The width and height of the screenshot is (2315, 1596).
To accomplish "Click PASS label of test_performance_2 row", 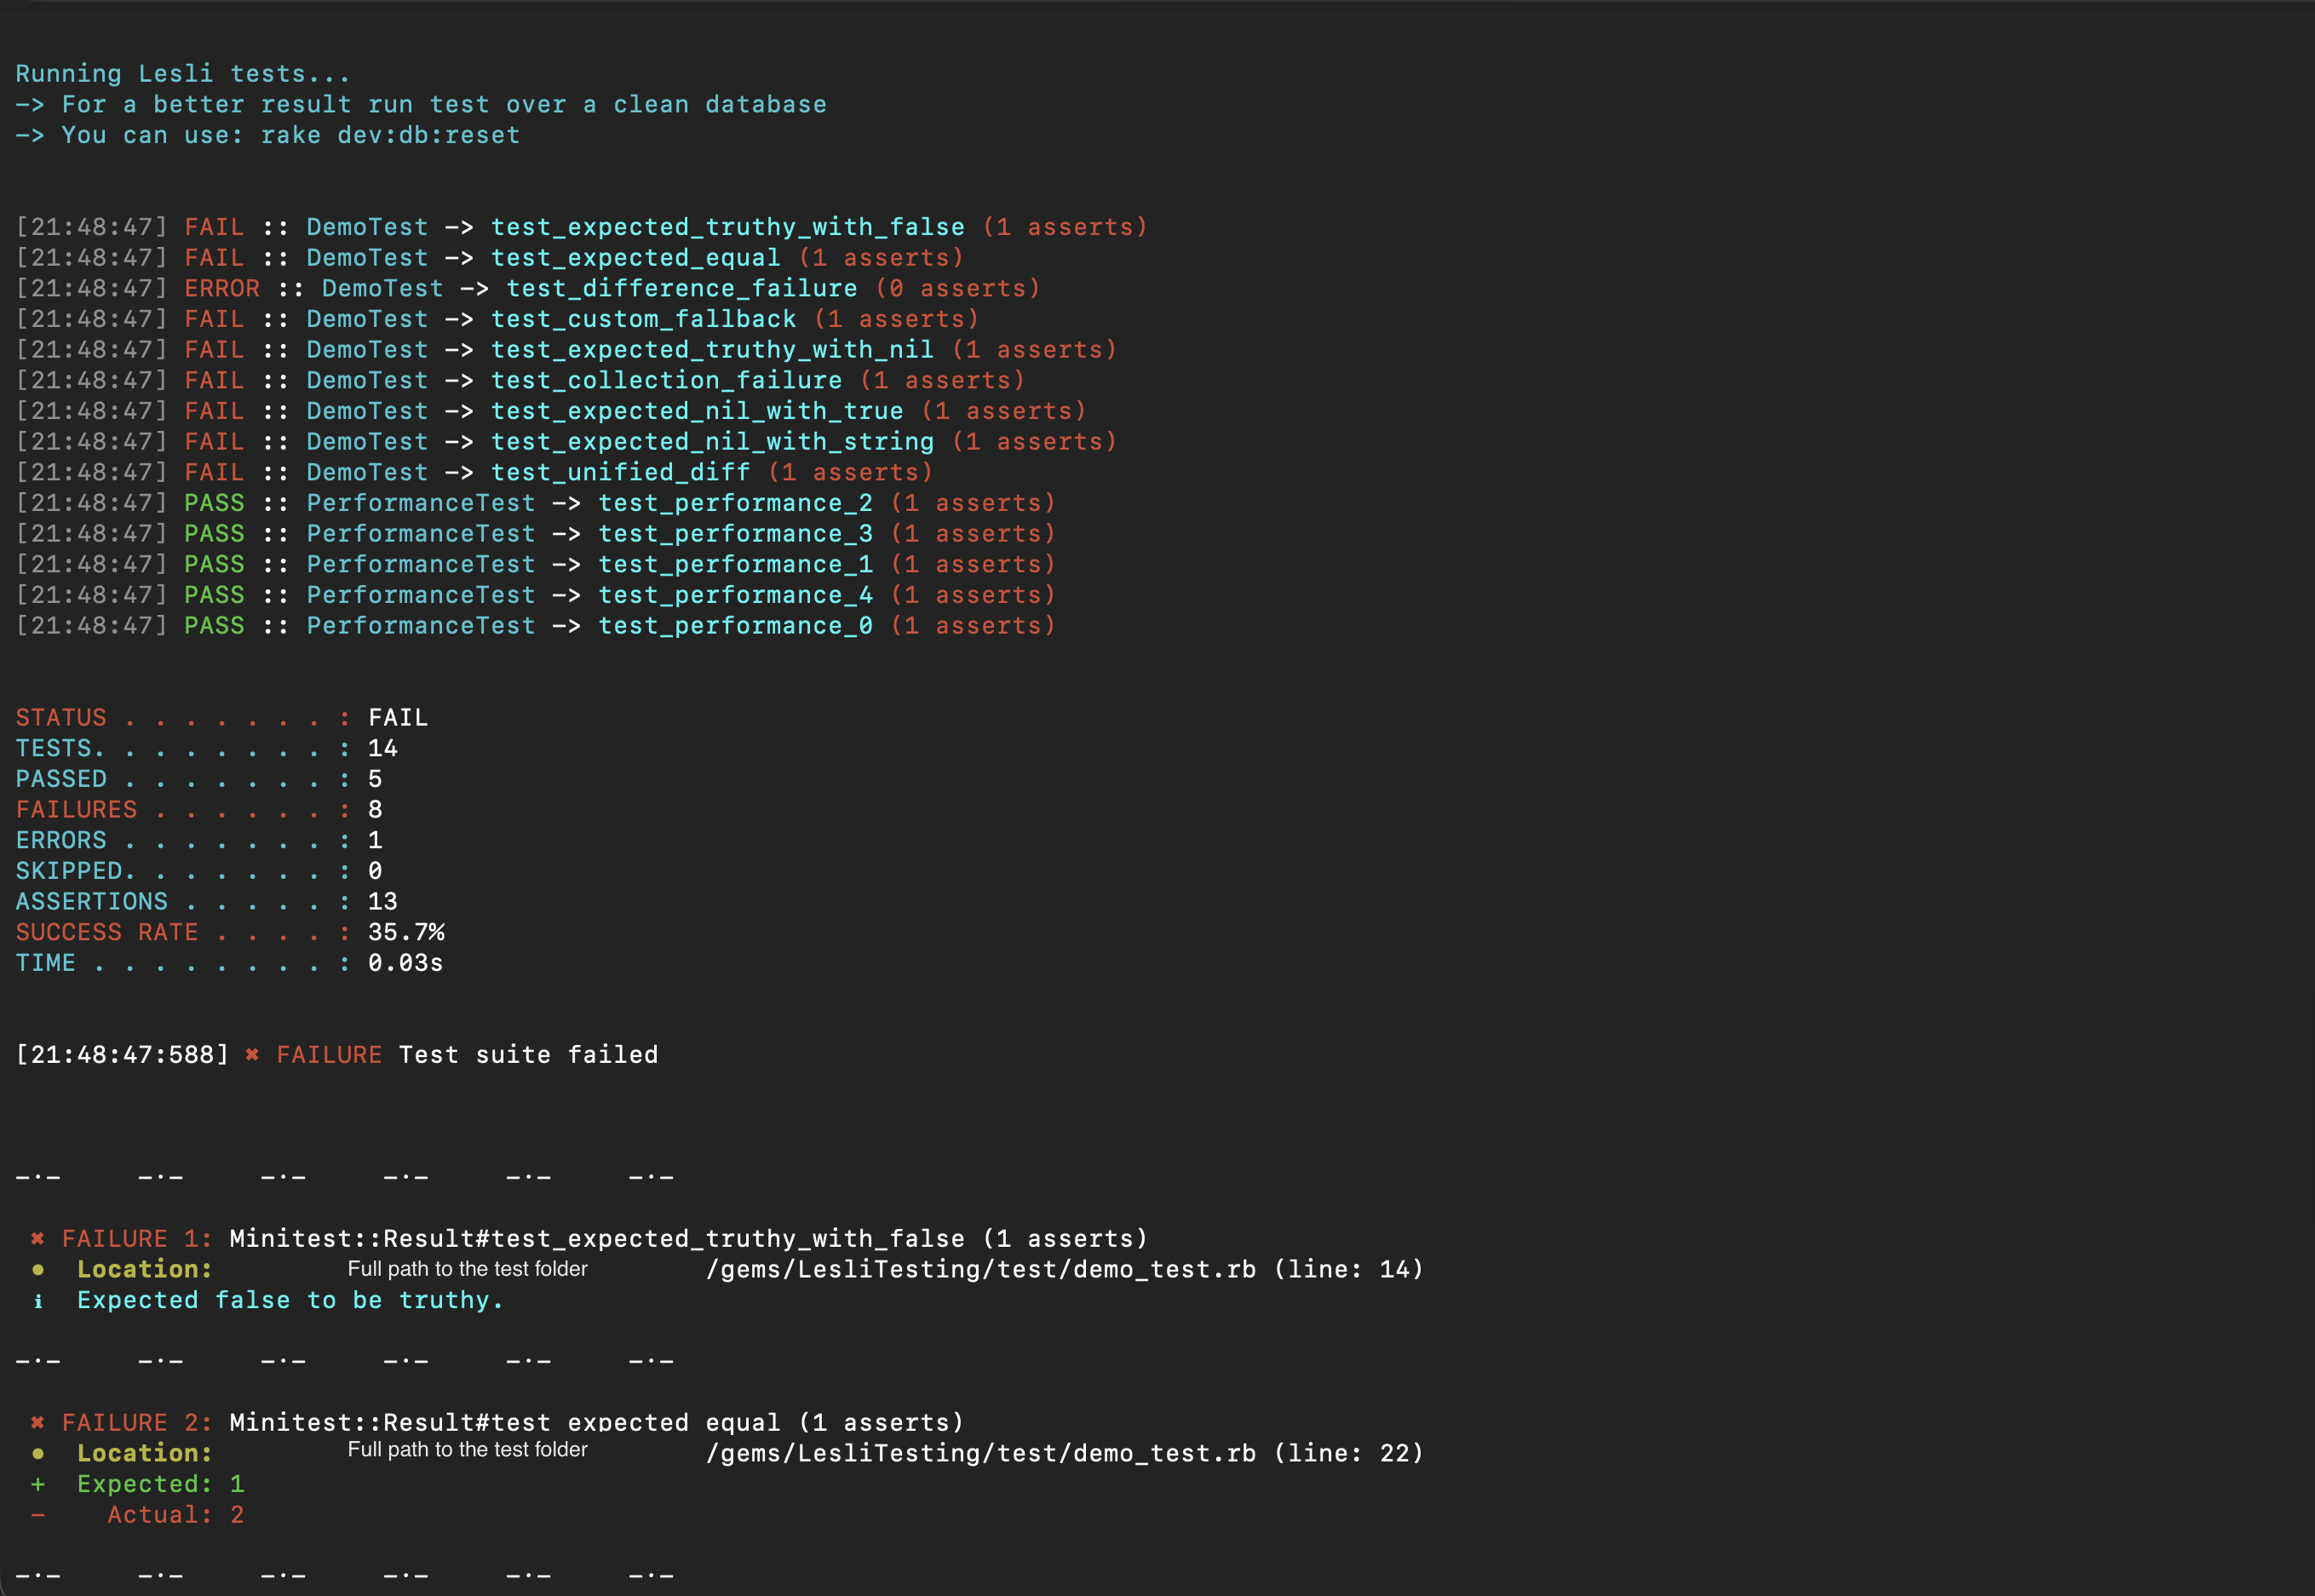I will 214,503.
